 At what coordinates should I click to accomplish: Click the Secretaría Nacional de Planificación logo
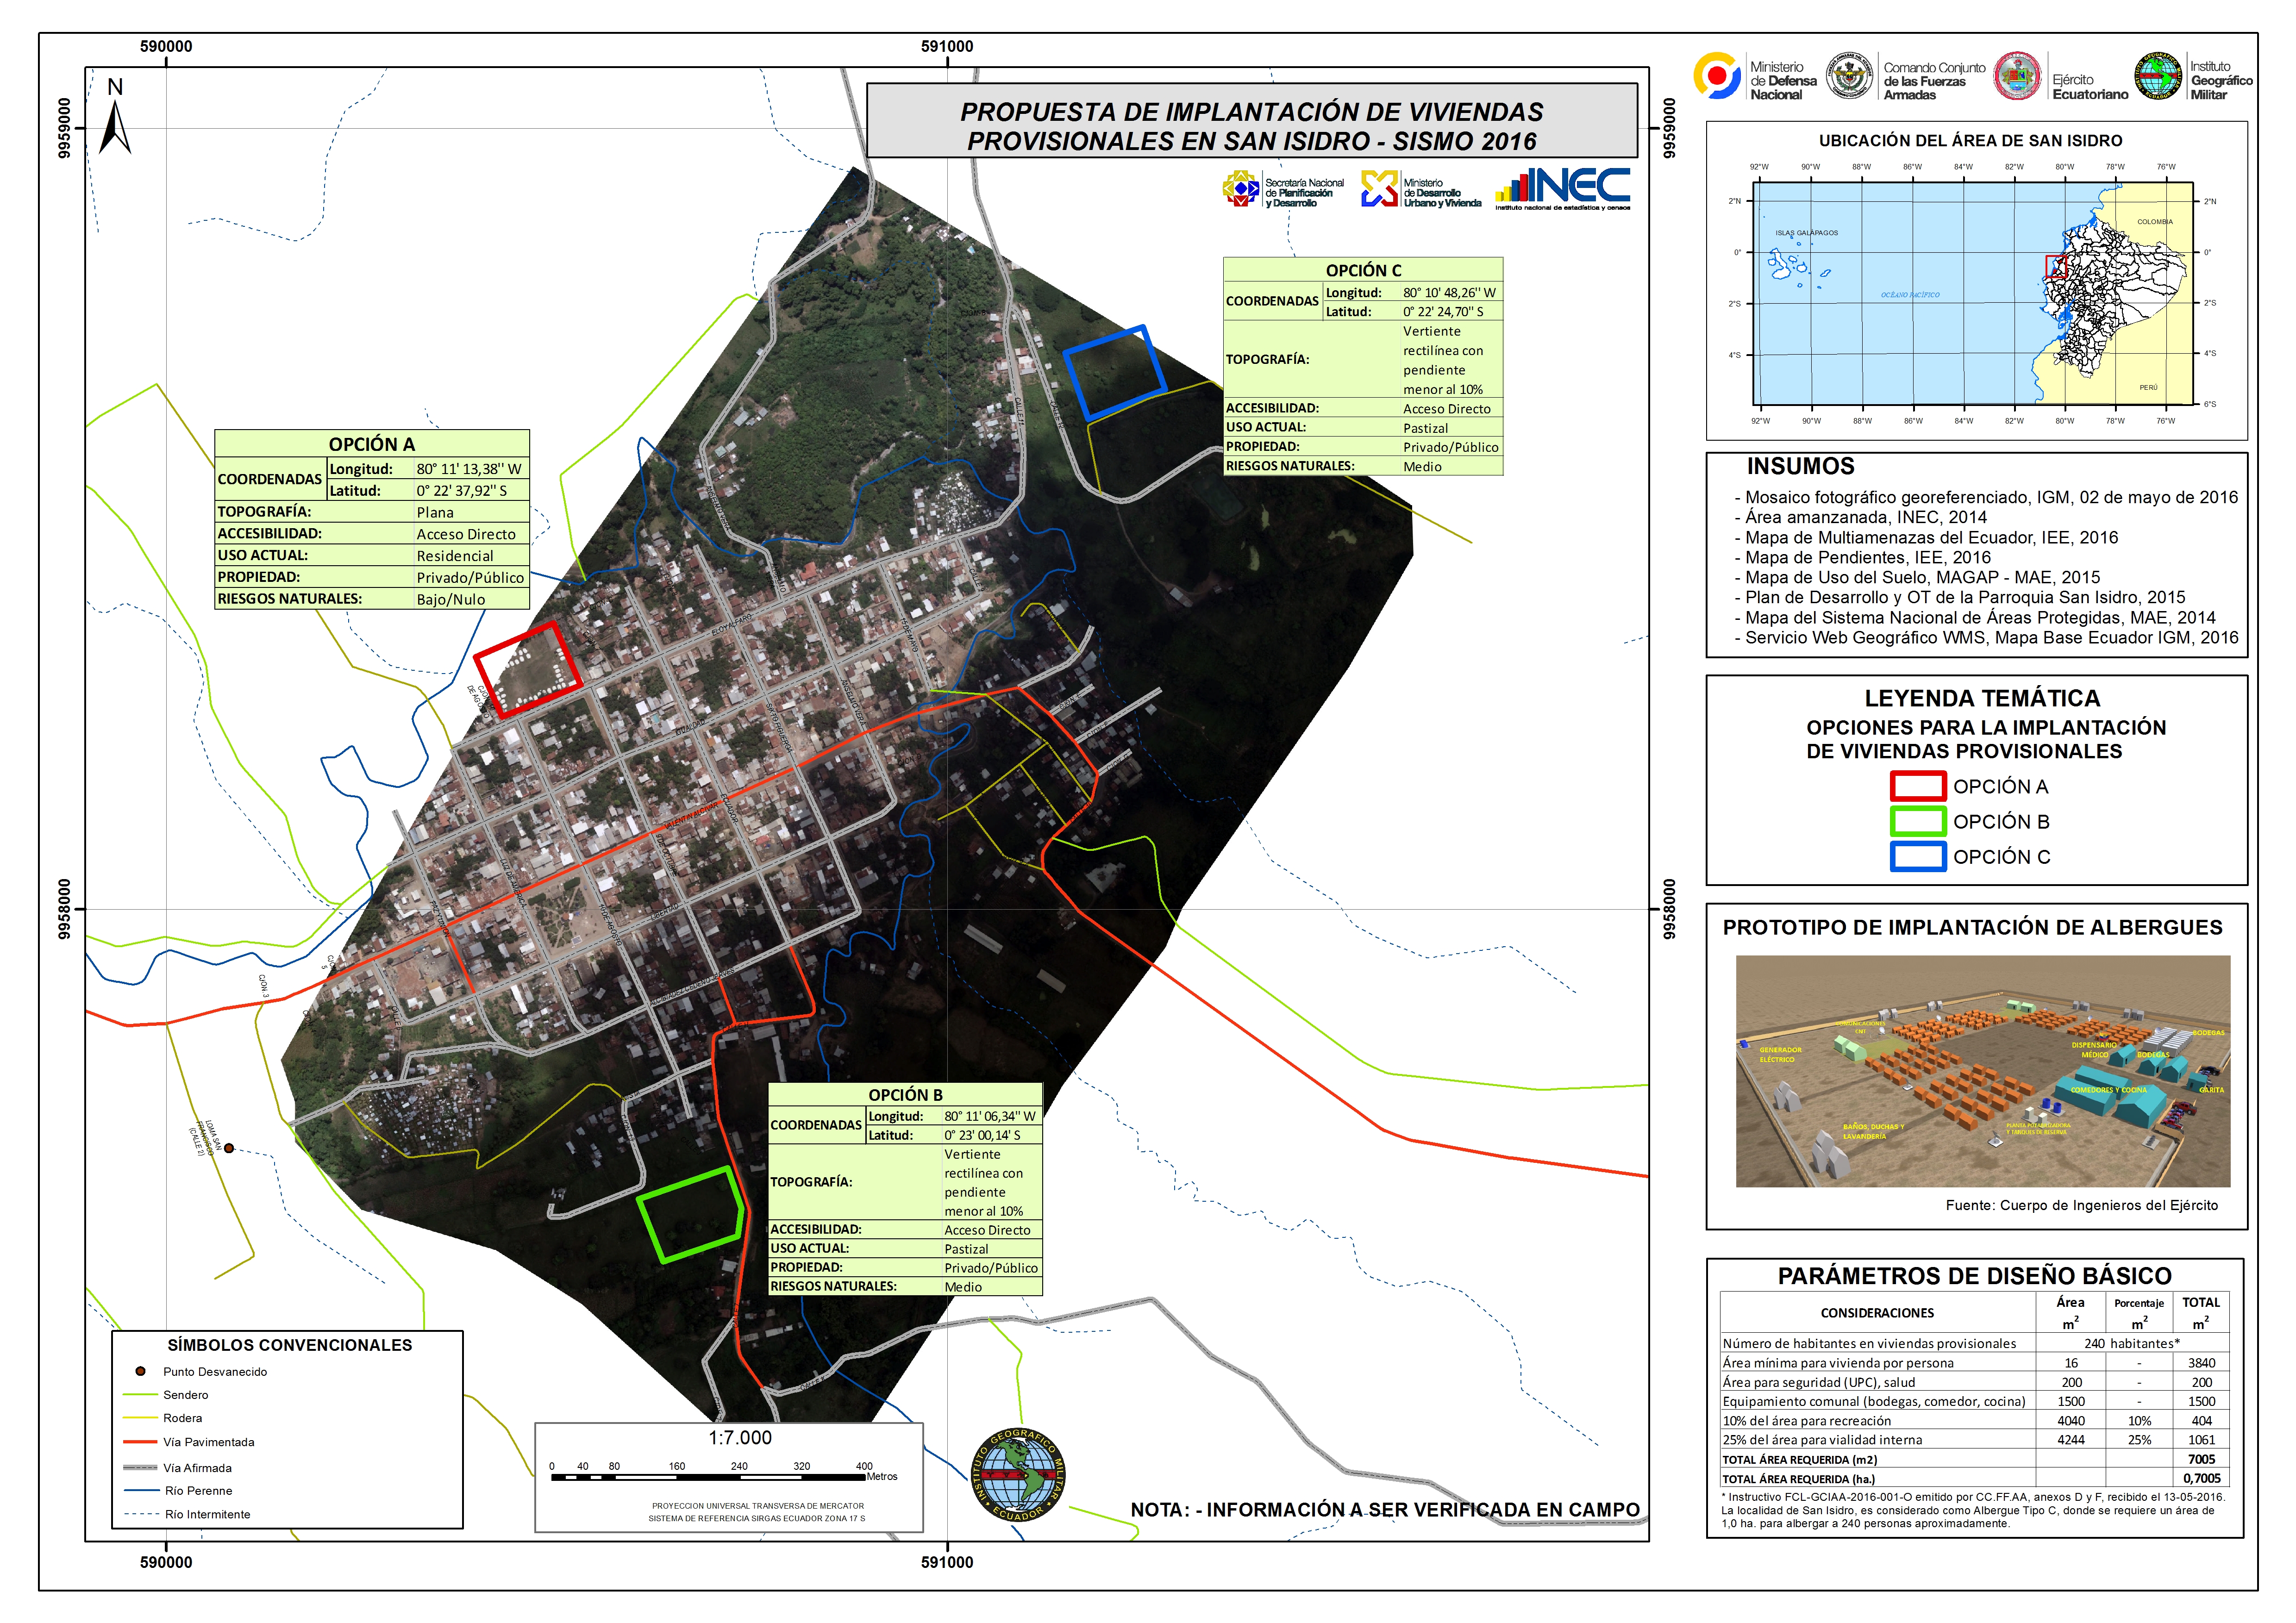(1241, 188)
